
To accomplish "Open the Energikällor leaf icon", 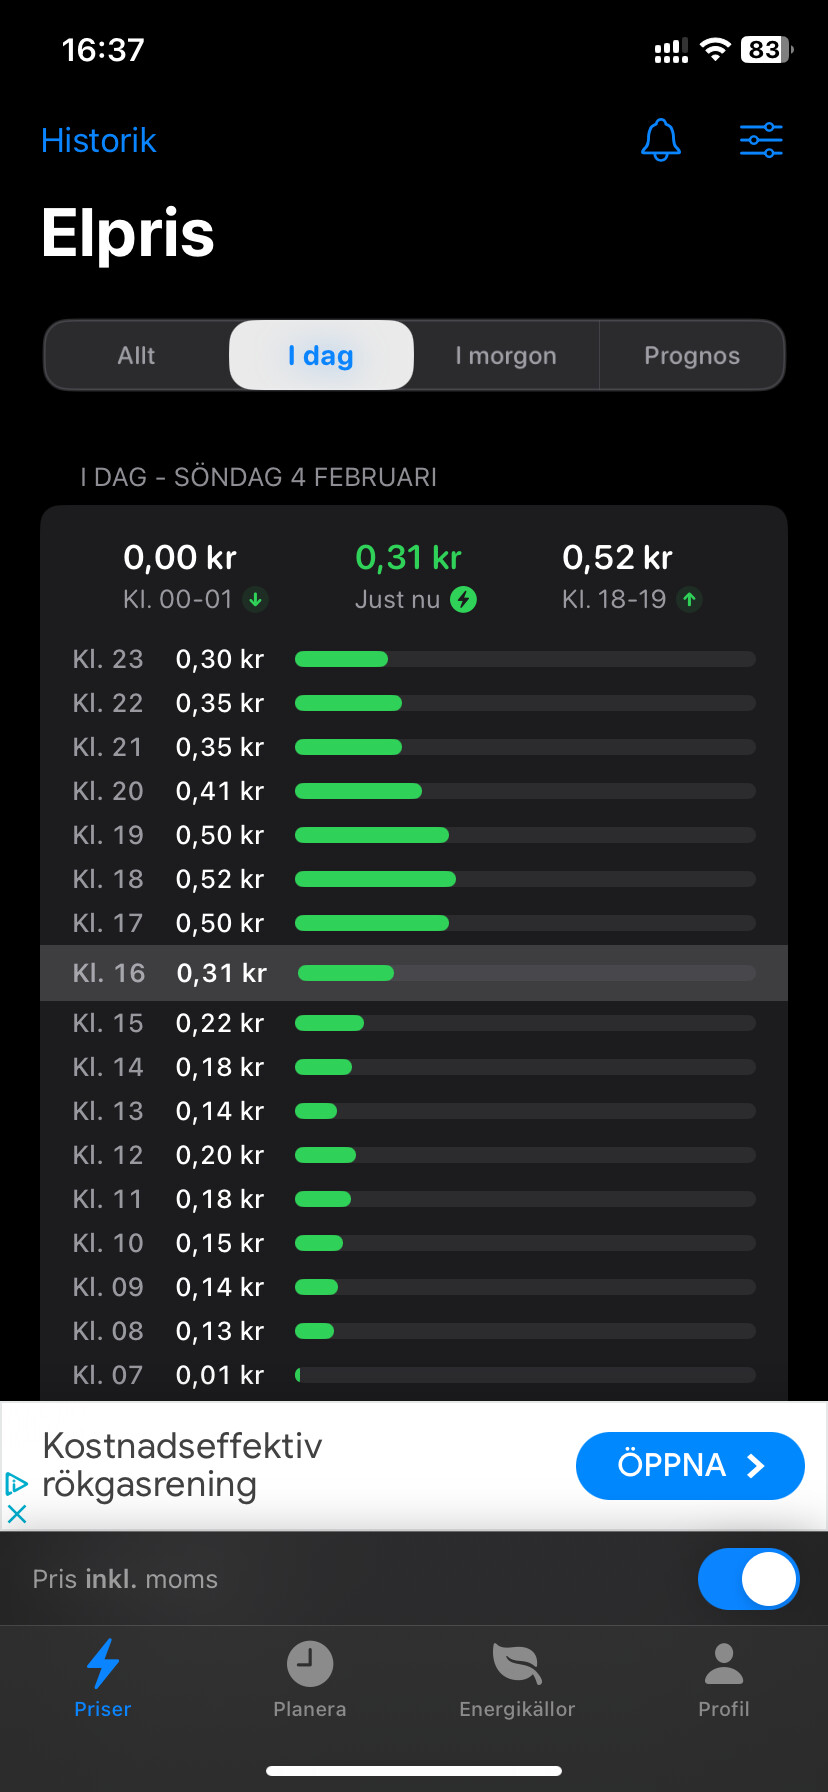I will click(517, 1664).
